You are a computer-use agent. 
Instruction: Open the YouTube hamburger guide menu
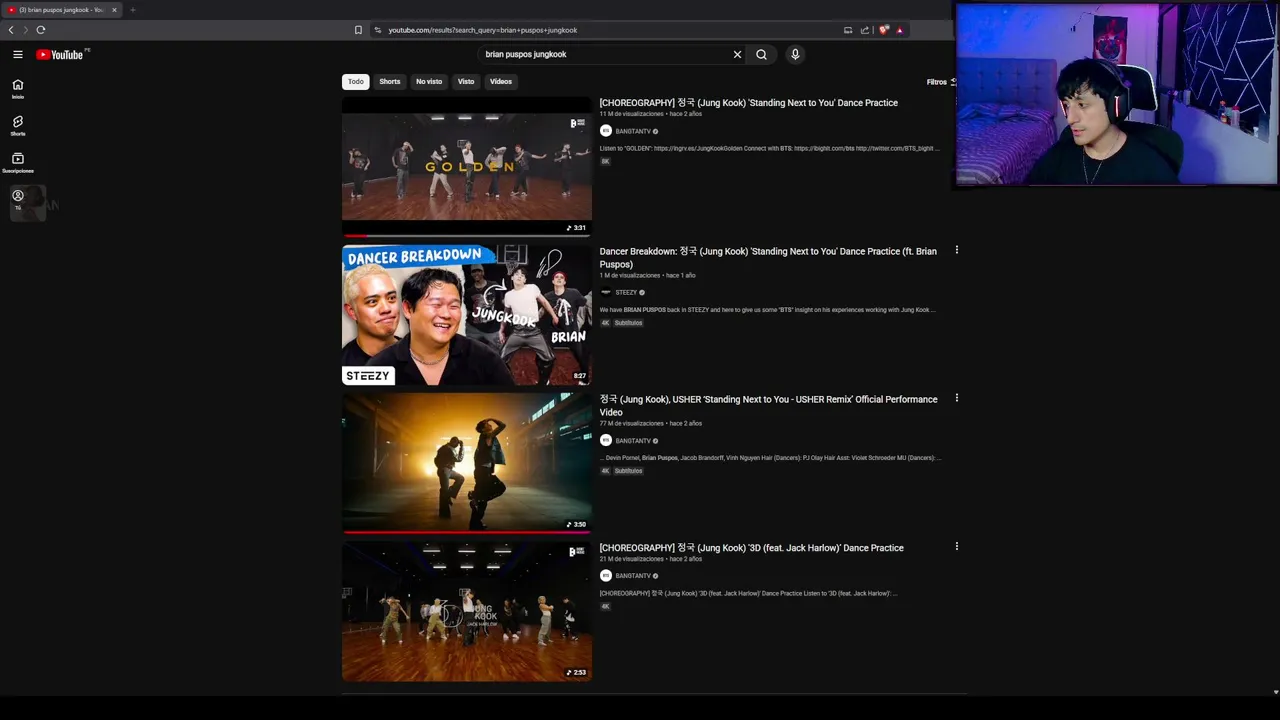click(x=18, y=55)
